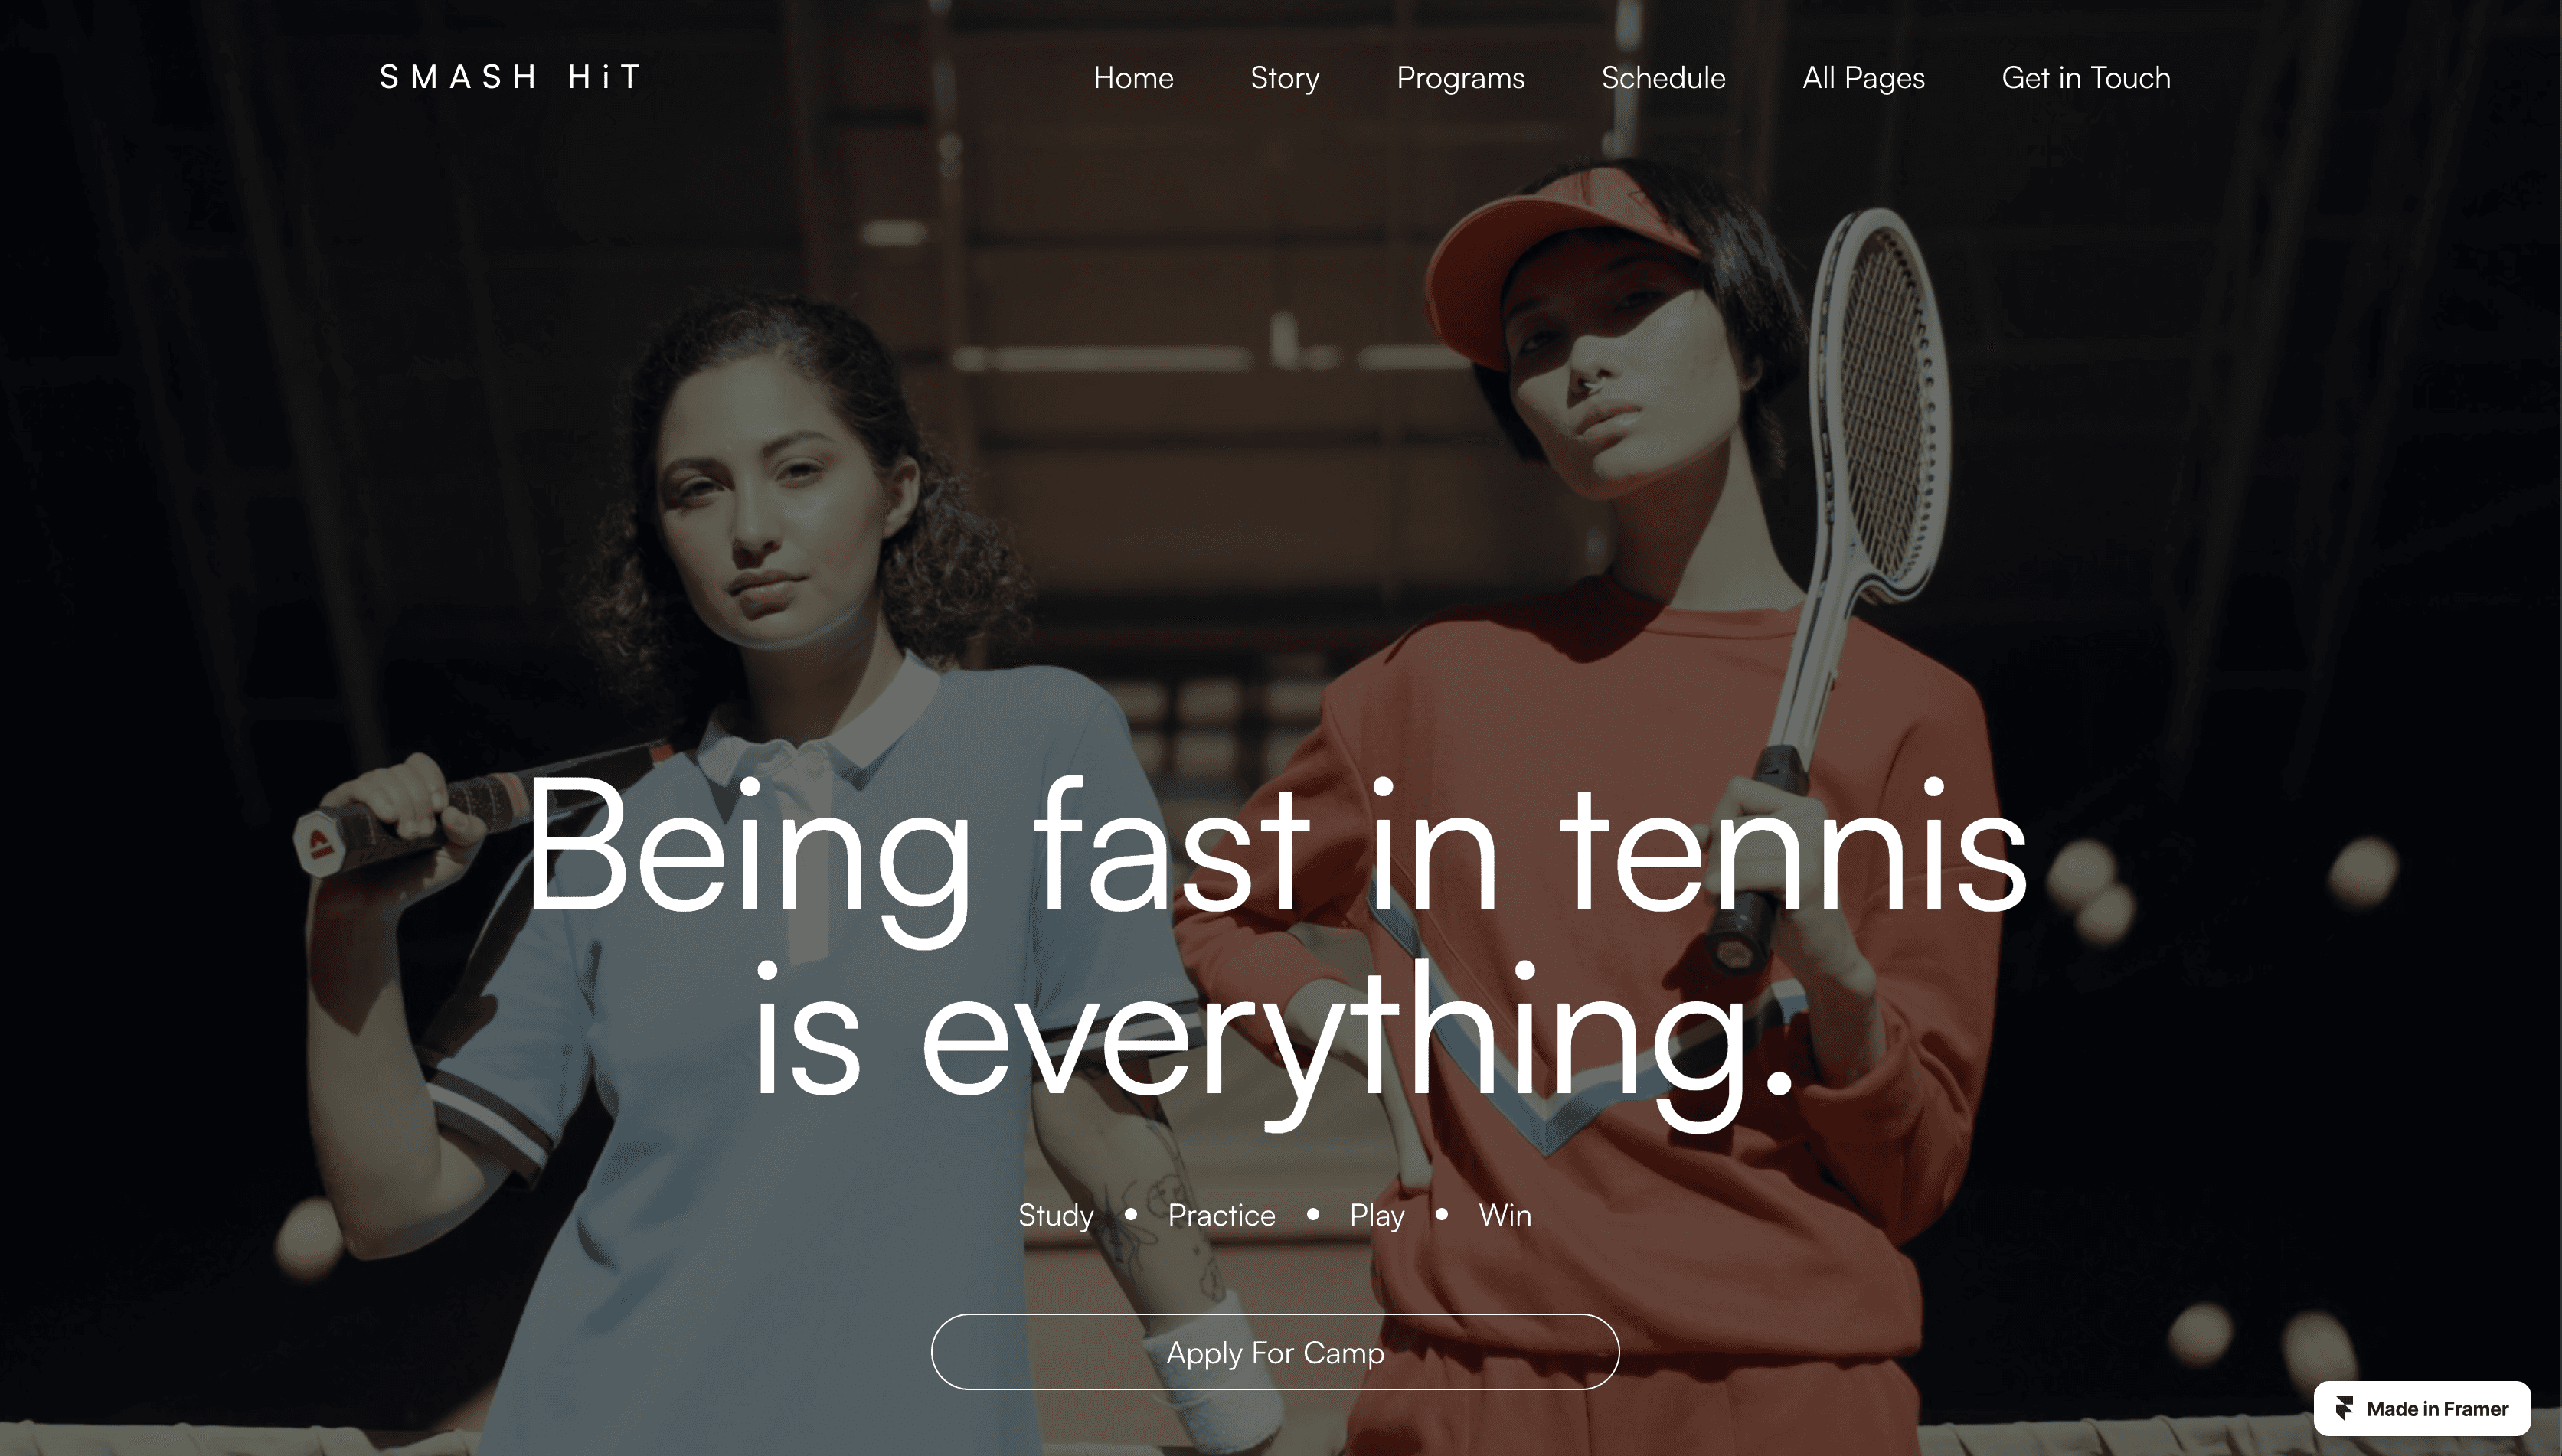Click the Apply For Camp button
This screenshot has height=1456, width=2562.
tap(1275, 1352)
